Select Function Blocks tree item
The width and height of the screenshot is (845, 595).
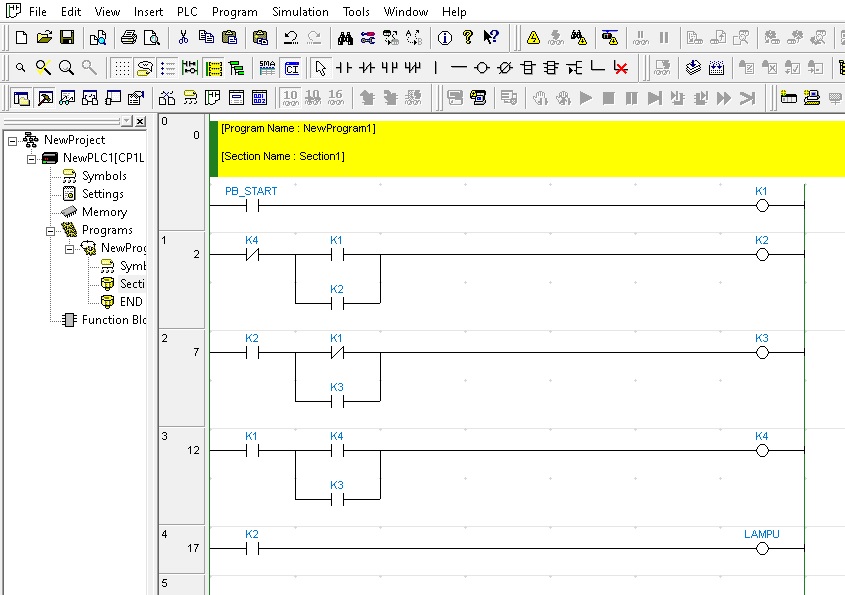tap(114, 320)
